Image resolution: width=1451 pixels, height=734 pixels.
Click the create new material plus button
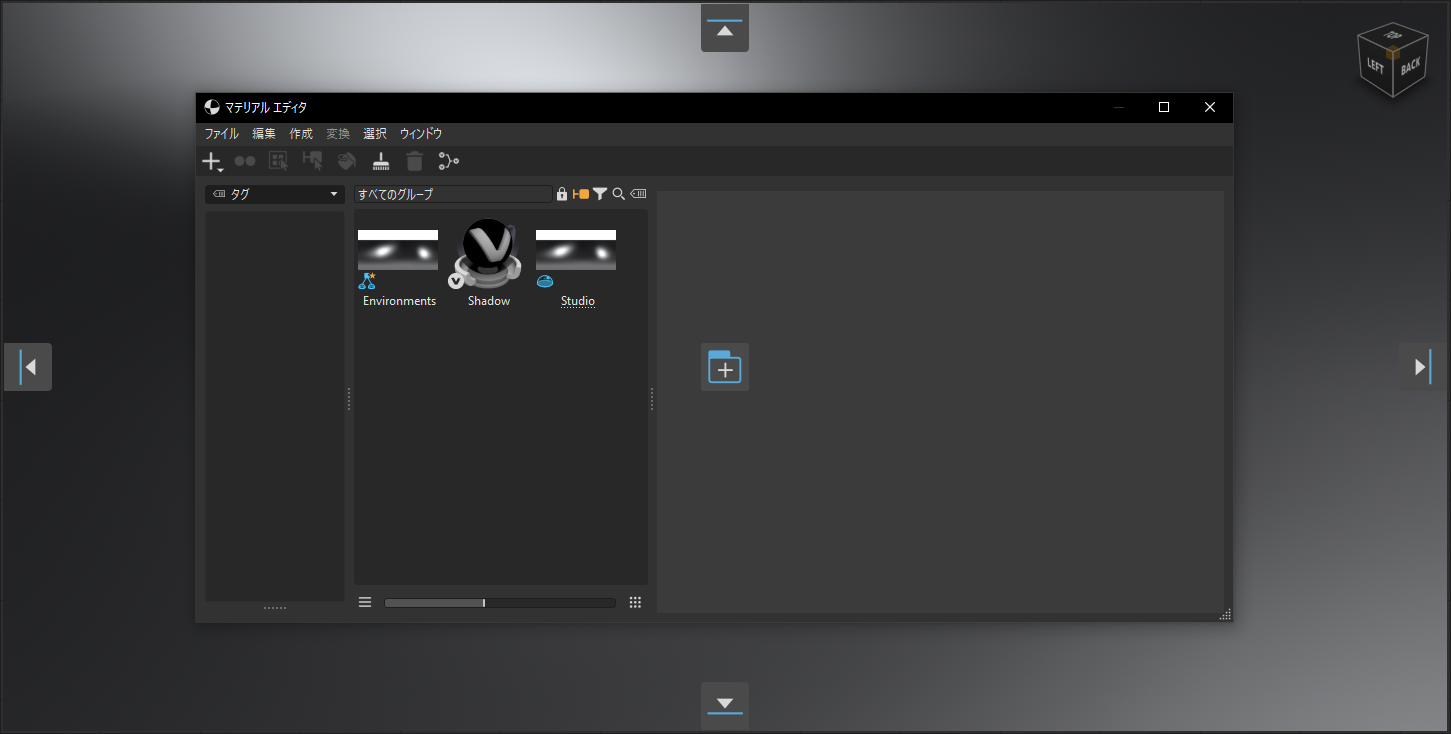point(212,161)
